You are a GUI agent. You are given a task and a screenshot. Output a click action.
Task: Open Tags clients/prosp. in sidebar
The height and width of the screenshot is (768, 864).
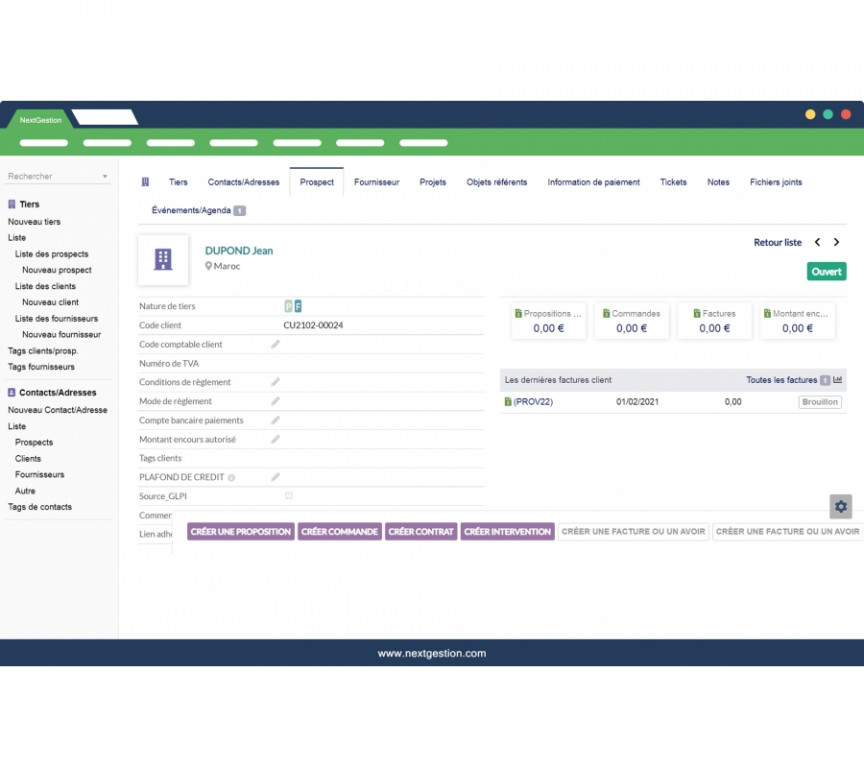point(43,350)
